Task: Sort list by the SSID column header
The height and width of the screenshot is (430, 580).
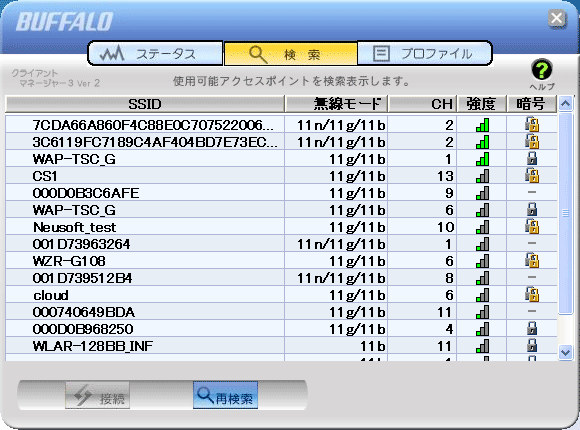Action: (x=145, y=104)
